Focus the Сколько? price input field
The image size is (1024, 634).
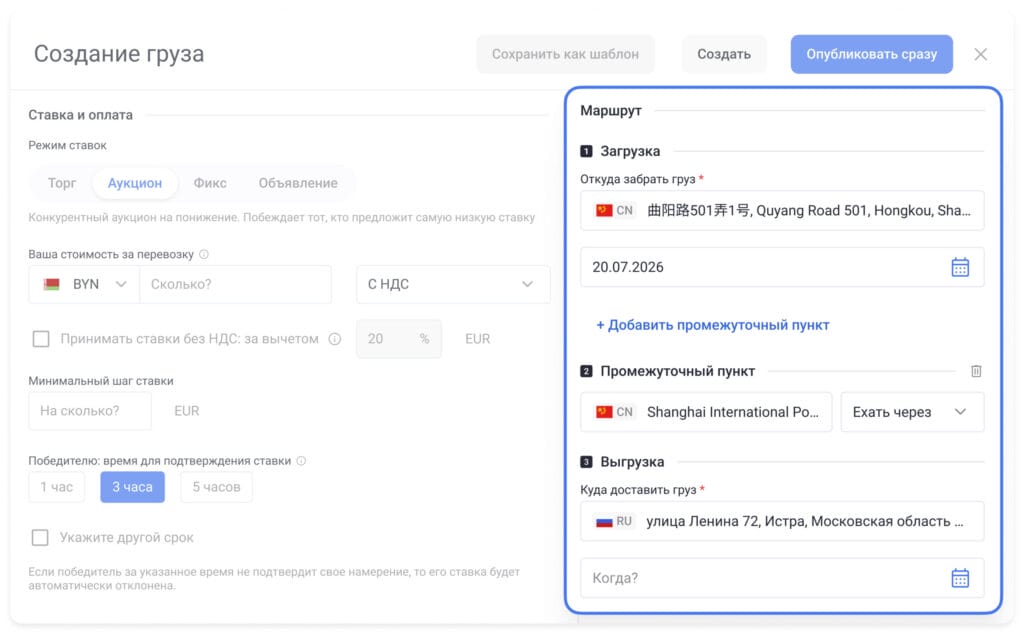pos(235,284)
